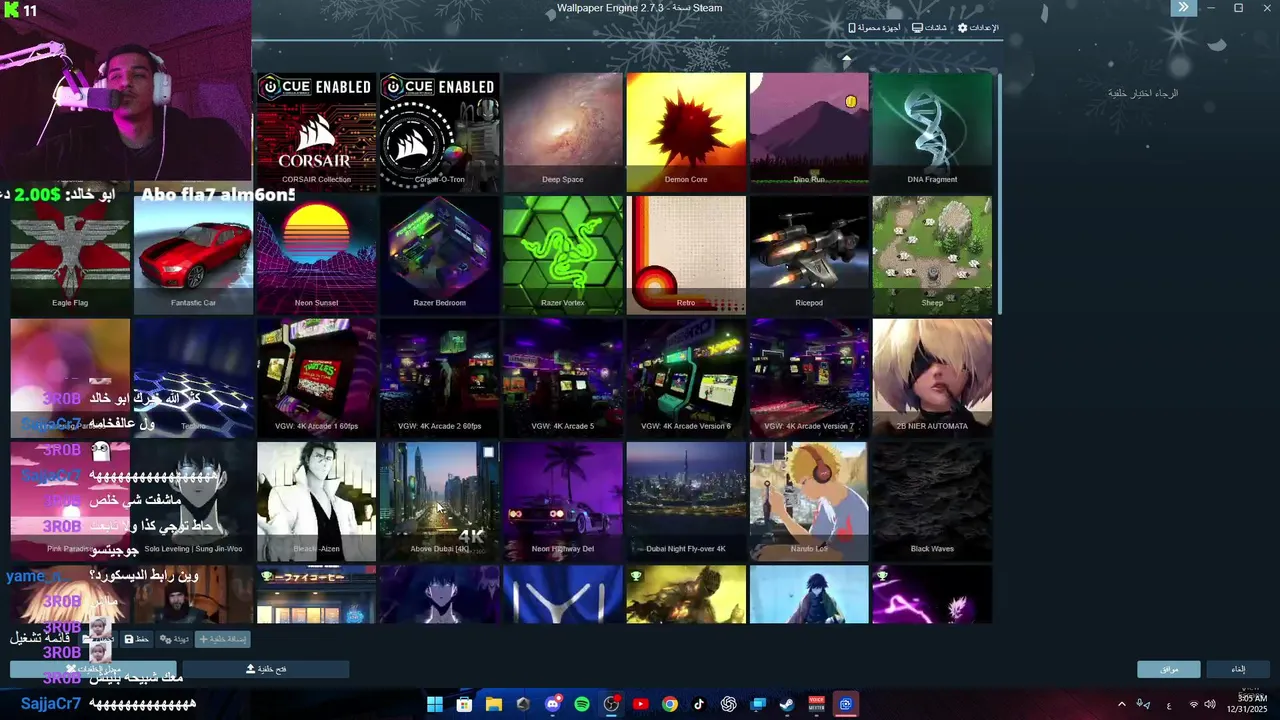The height and width of the screenshot is (720, 1280).
Task: Choose VGW: 4K Arcade 5 wallpaper
Action: pos(562,378)
